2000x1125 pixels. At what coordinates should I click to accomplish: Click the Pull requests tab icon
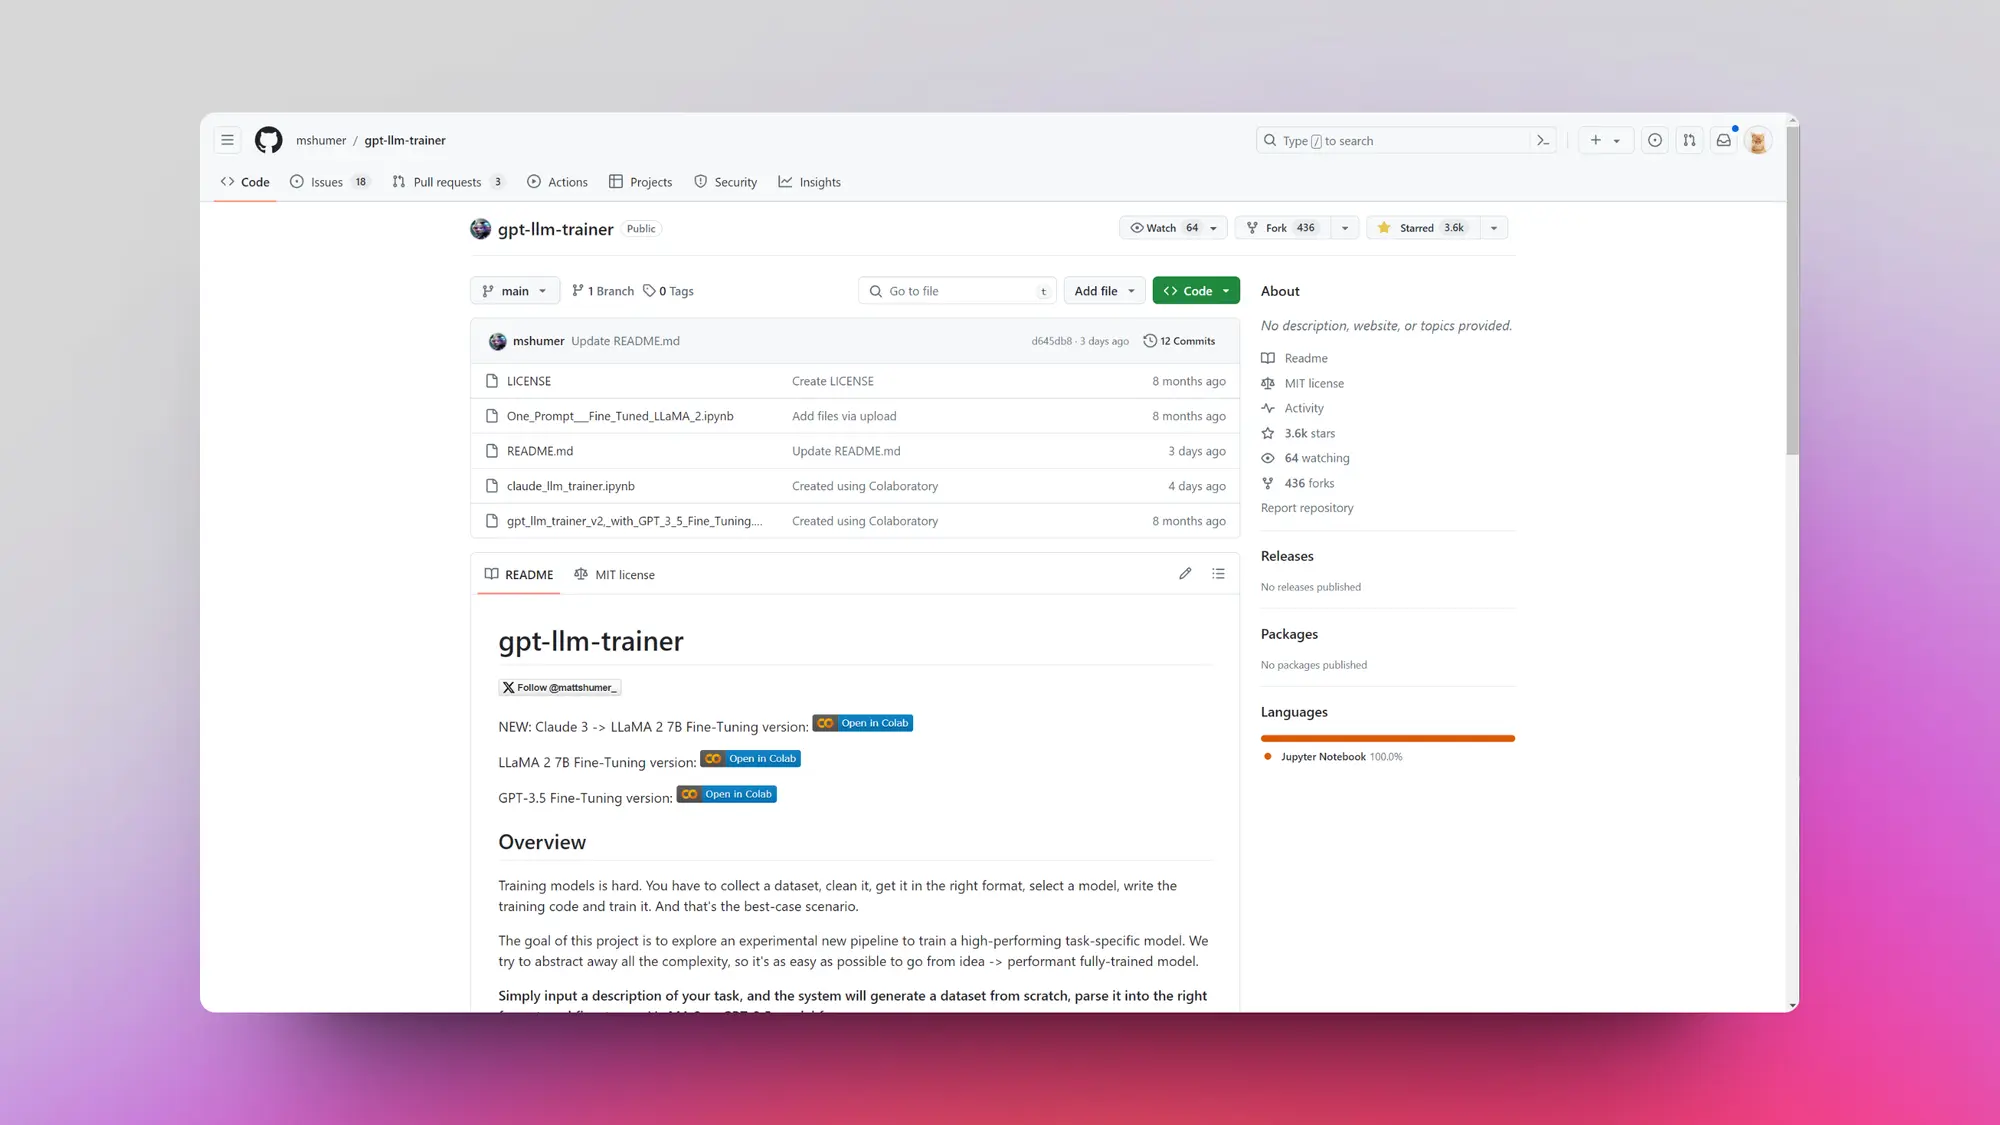[398, 181]
